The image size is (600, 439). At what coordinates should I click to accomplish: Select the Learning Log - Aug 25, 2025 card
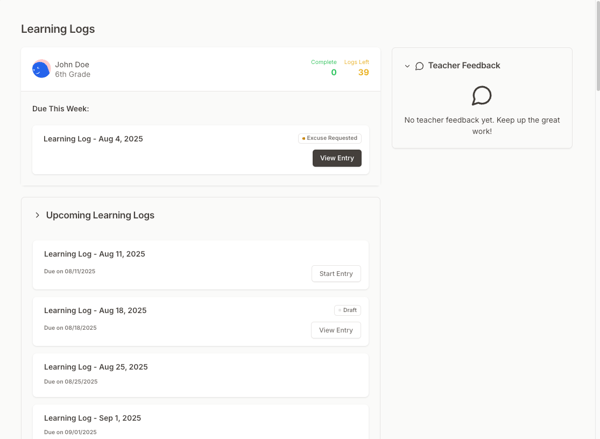[200, 373]
